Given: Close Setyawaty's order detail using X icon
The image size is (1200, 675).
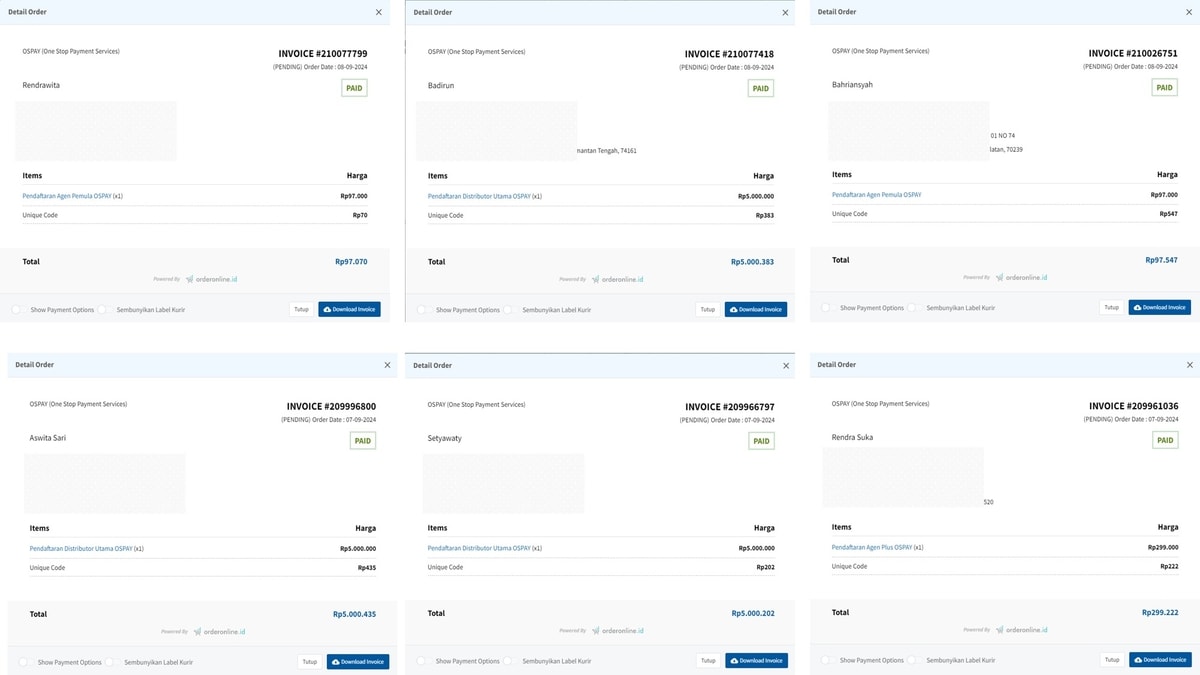Looking at the screenshot, I should click(786, 366).
